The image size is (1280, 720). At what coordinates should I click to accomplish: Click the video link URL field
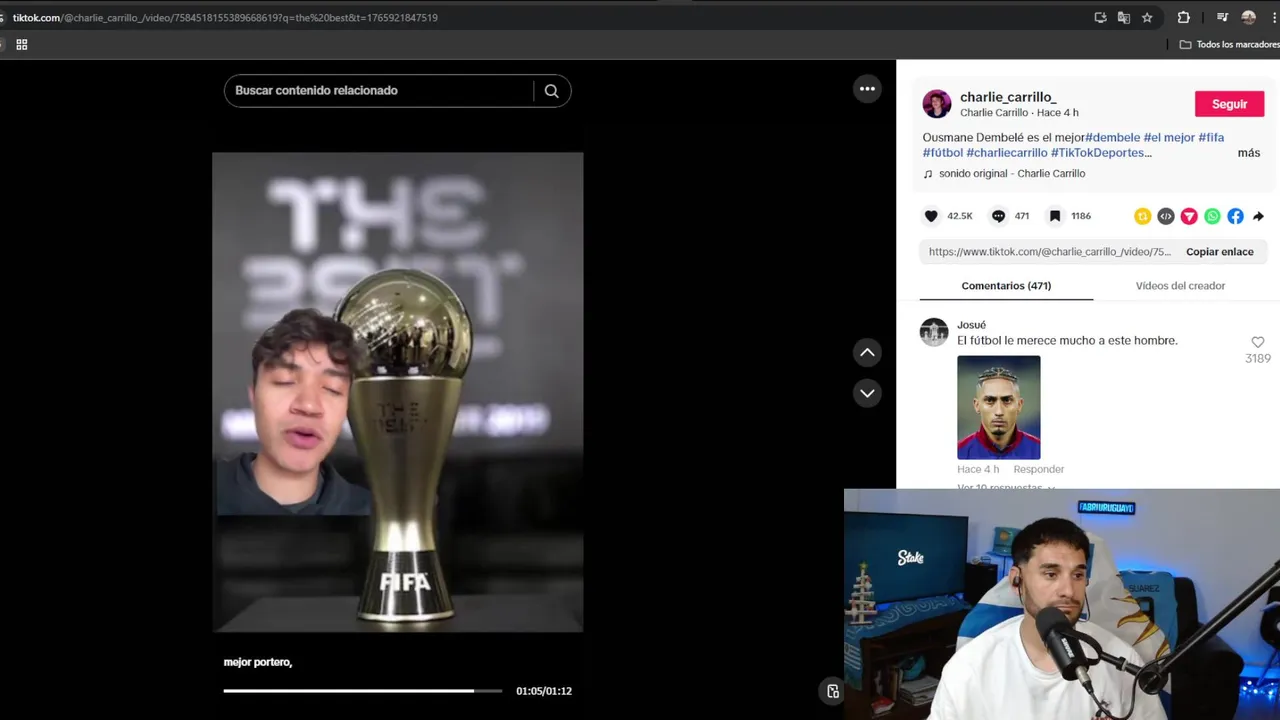(x=1049, y=252)
